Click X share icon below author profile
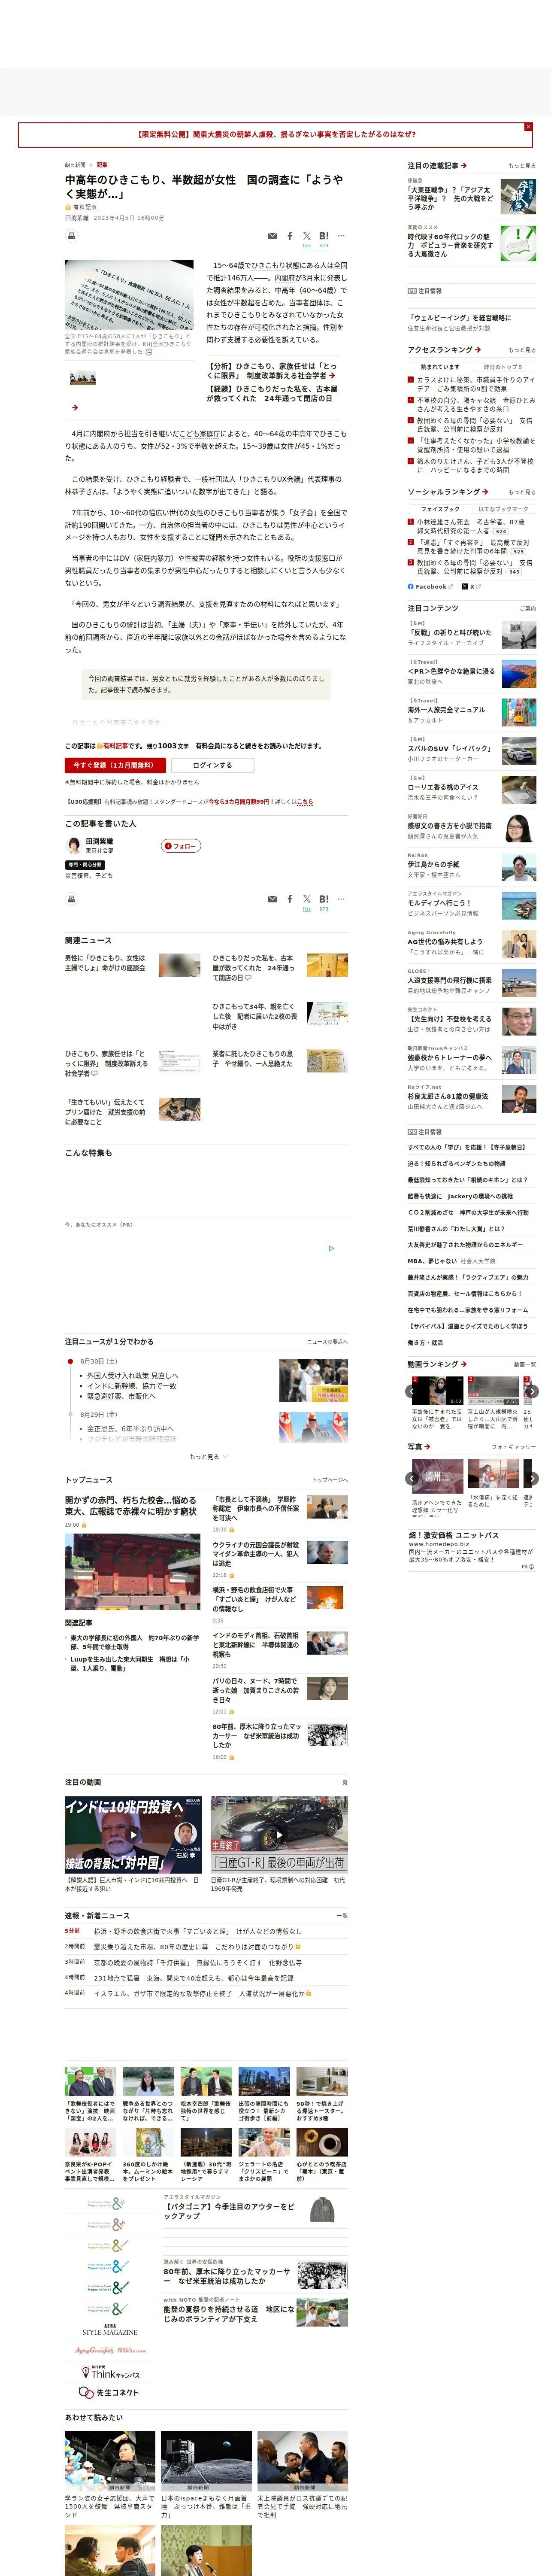The height and width of the screenshot is (2576, 551). [307, 899]
